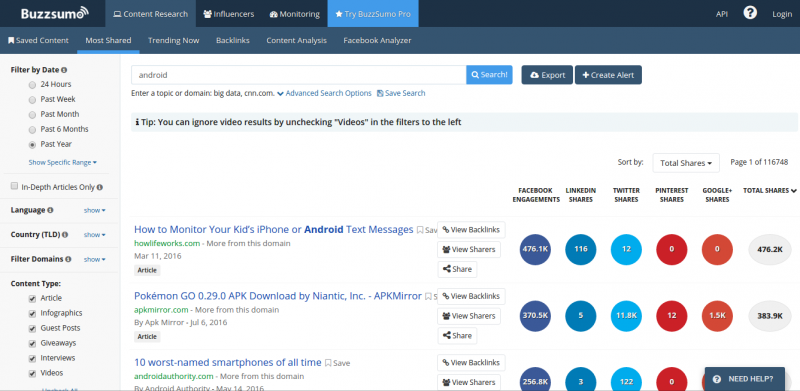Click Try BuzzSumo Pro

[x=373, y=14]
